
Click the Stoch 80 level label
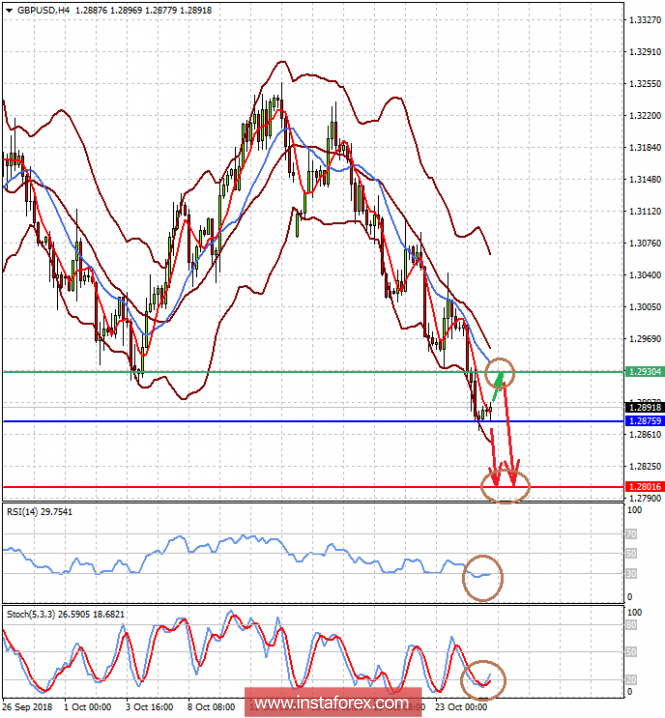(631, 625)
